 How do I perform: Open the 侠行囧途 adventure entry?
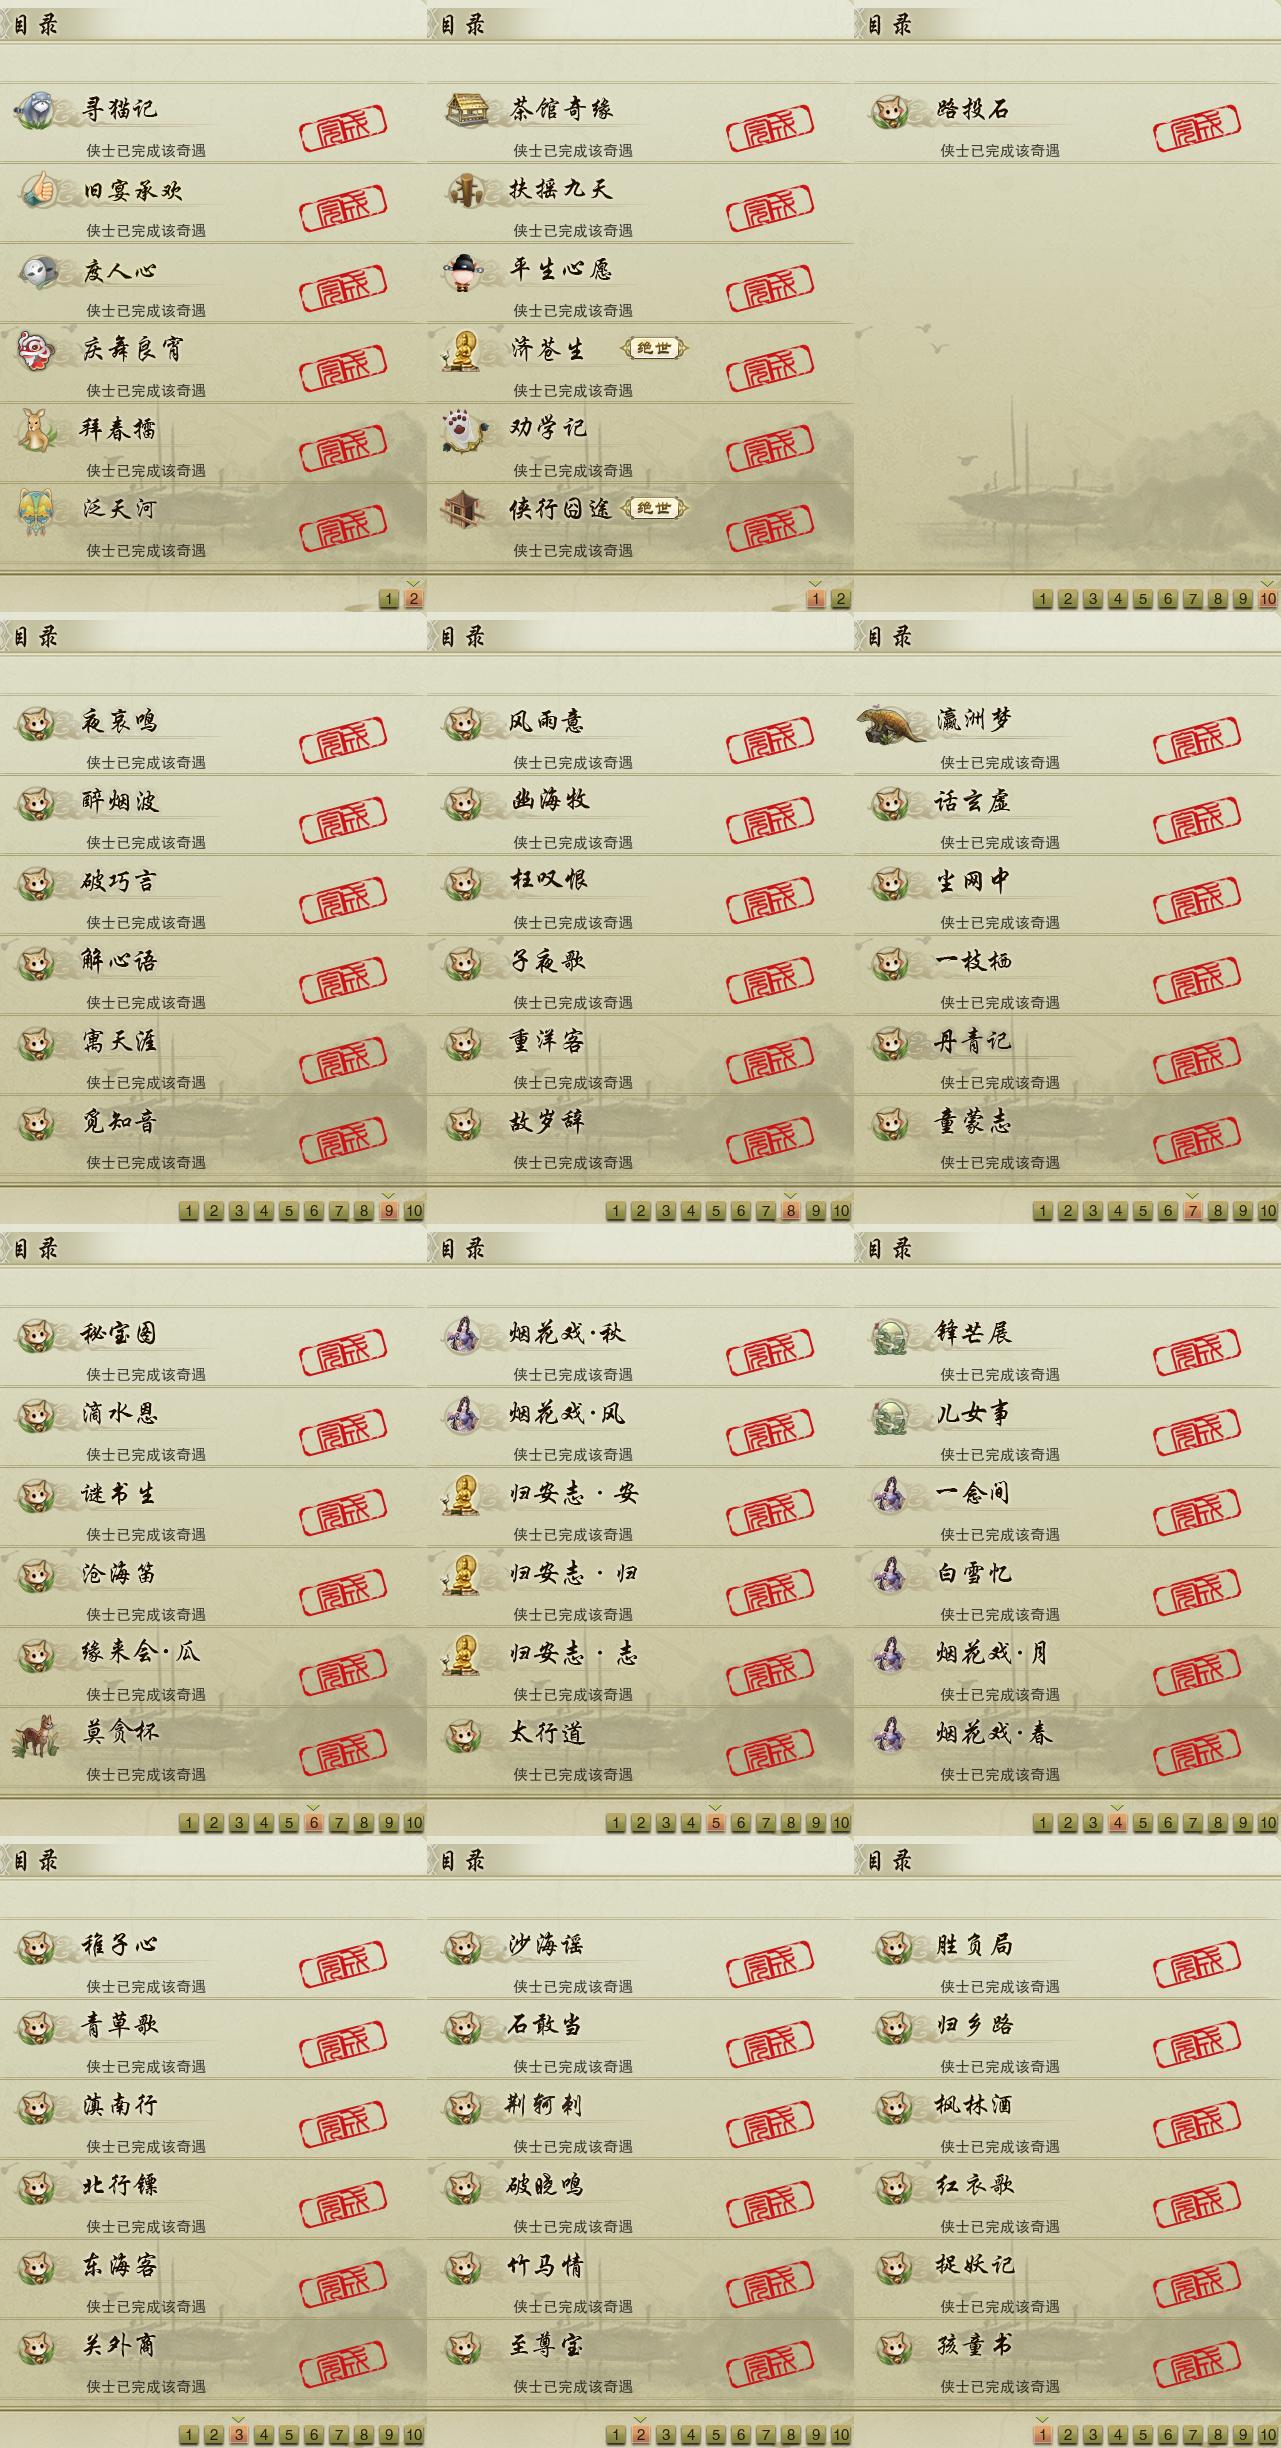640,524
